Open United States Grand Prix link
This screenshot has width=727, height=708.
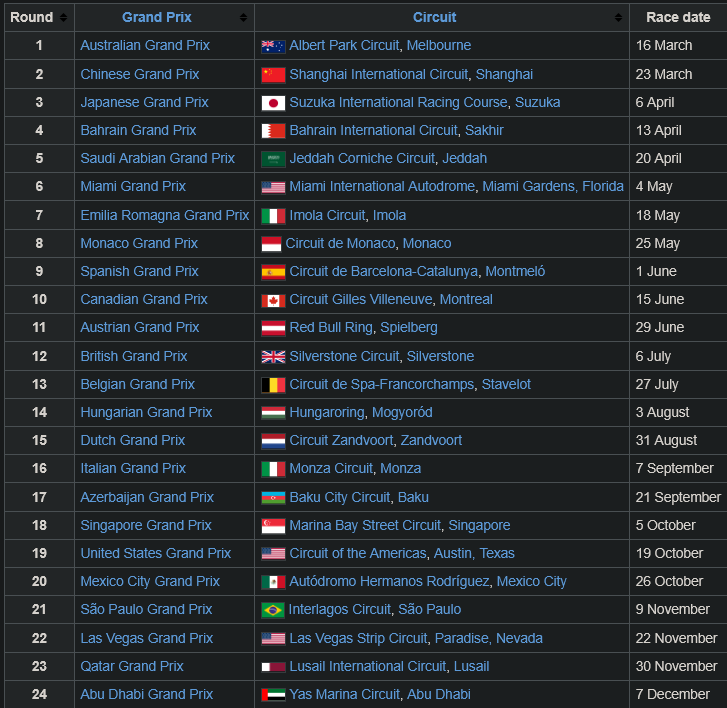156,554
